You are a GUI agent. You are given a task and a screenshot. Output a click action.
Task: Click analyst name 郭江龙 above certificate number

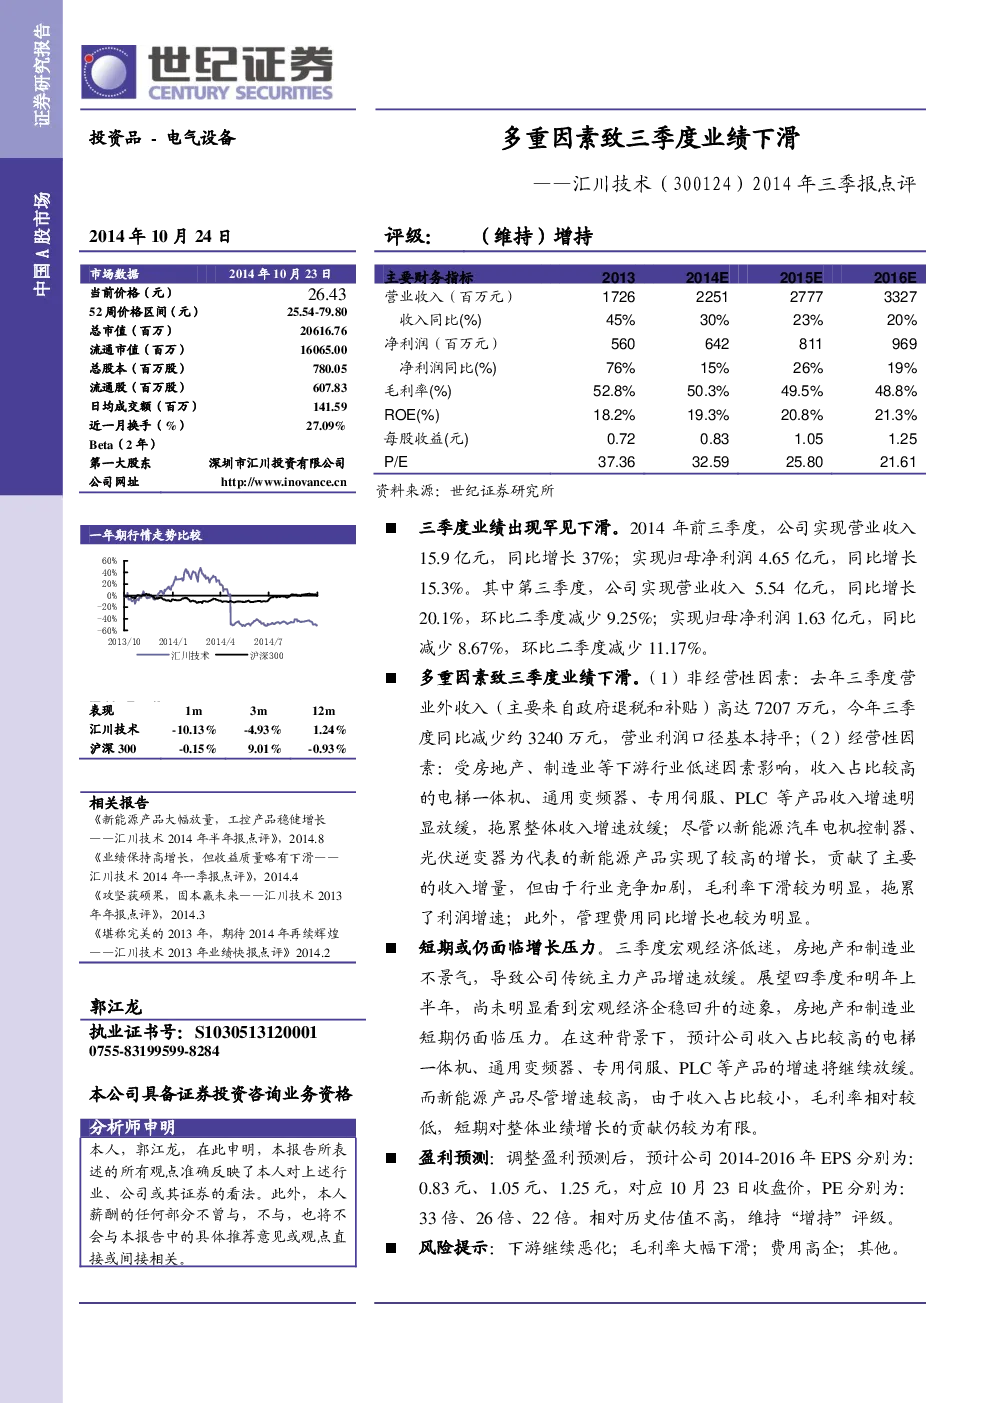[116, 1007]
